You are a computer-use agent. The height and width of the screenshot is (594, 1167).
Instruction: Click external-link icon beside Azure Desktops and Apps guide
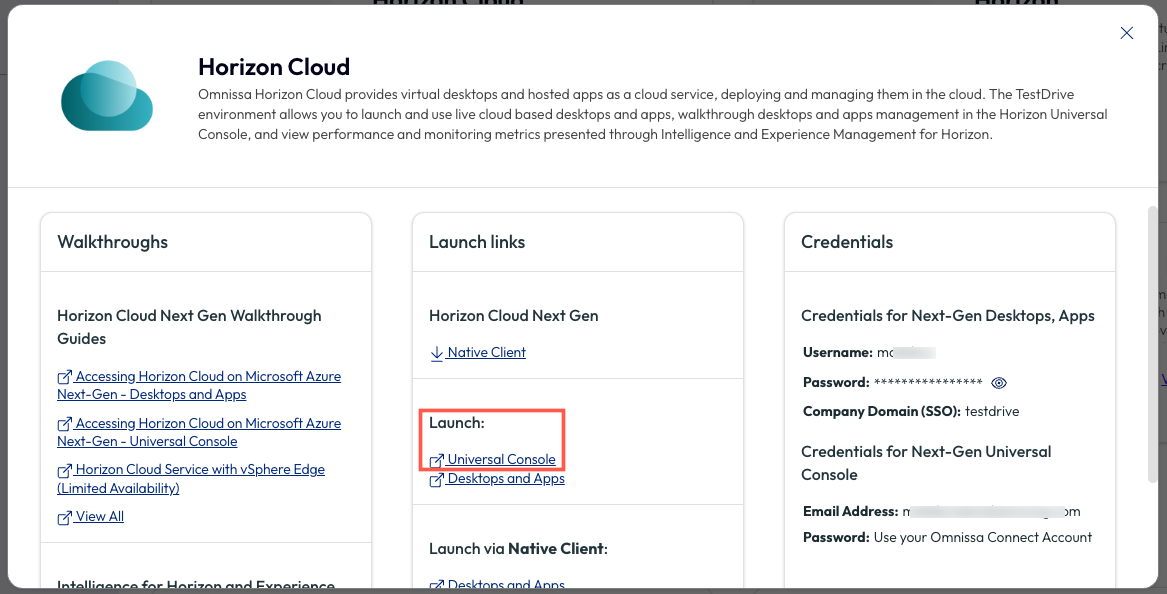point(64,378)
